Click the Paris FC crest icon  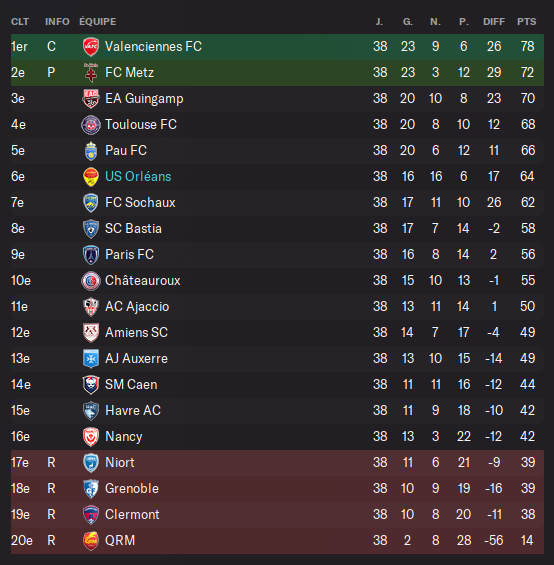pyautogui.click(x=91, y=255)
